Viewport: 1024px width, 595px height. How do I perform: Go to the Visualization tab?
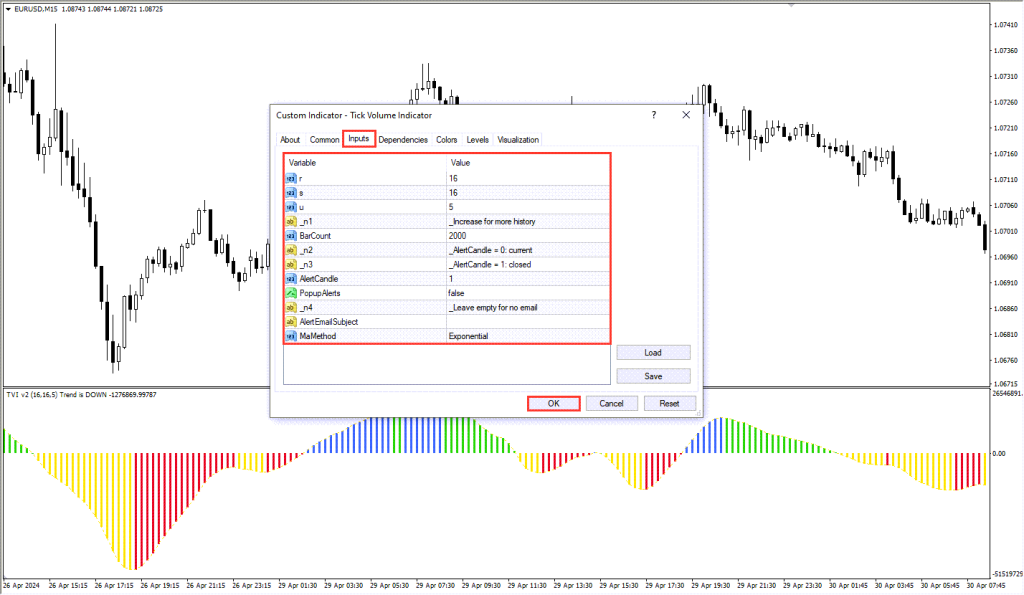point(518,140)
